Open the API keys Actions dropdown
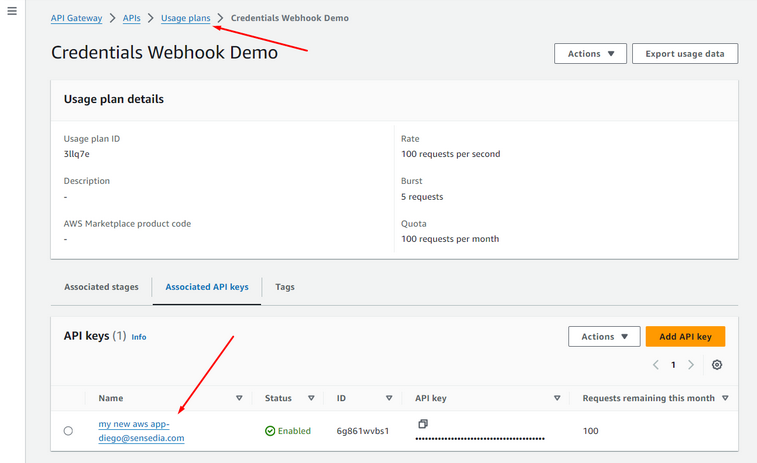 (604, 337)
